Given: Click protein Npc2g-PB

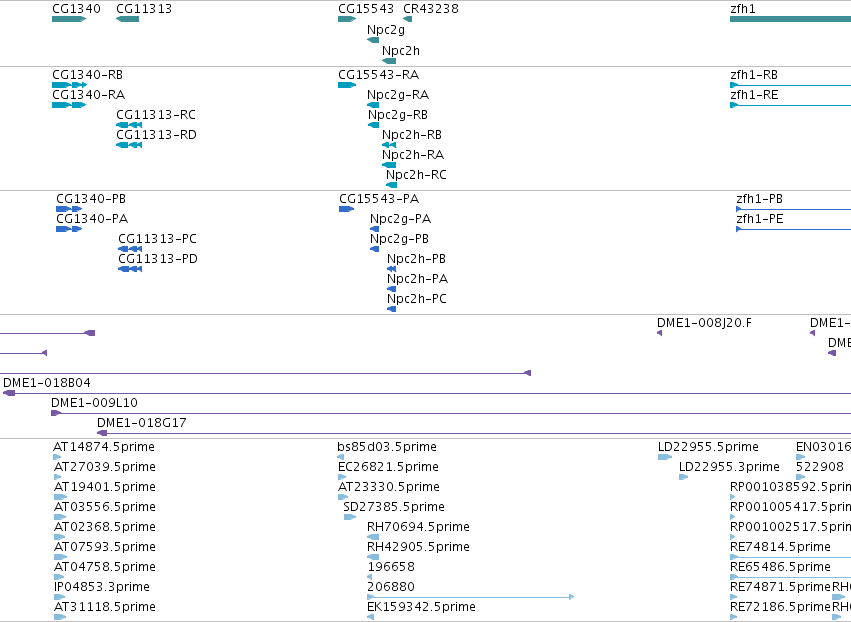Looking at the screenshot, I should click(399, 239).
